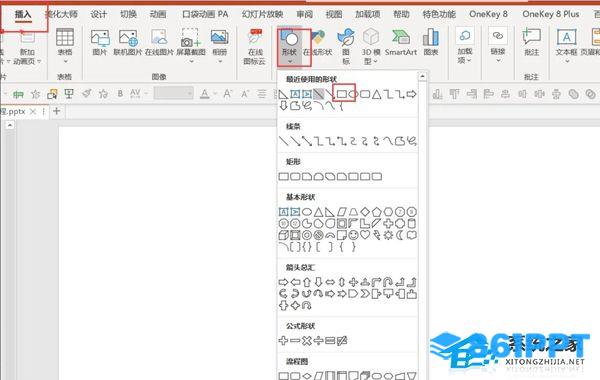Open the 形状 shapes gallery button
This screenshot has width=600, height=380.
[290, 46]
